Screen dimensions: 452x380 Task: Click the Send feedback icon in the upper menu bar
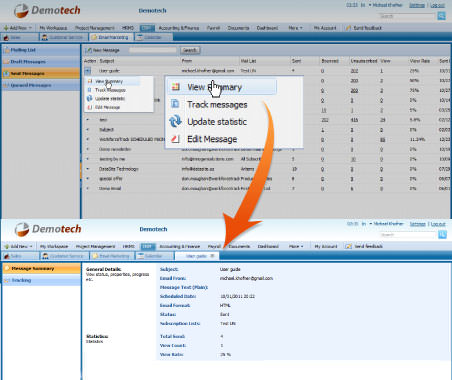tap(348, 28)
